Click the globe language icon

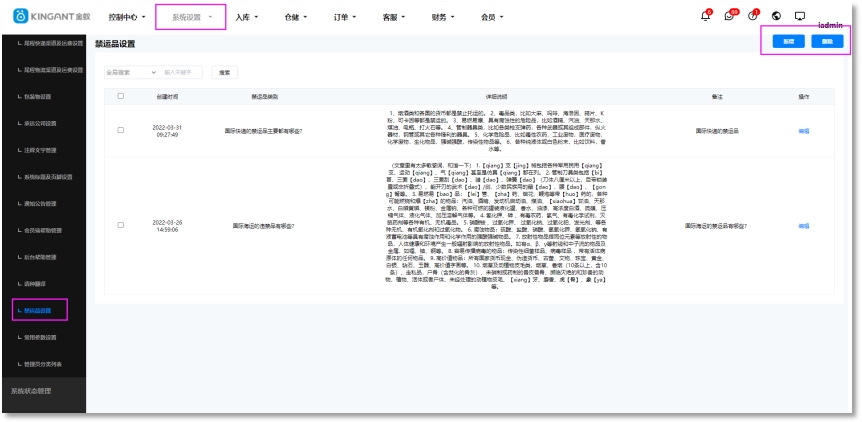point(776,16)
